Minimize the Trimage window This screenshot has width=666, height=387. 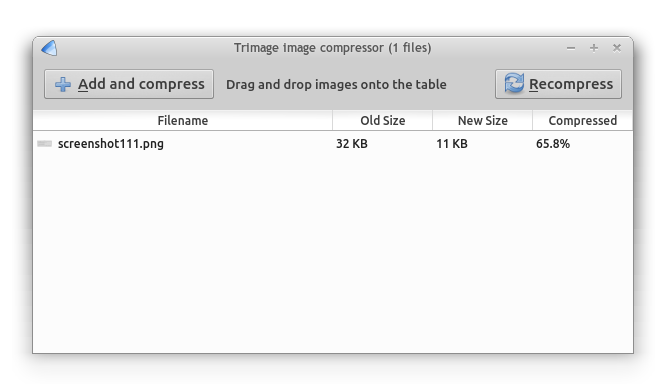[x=571, y=48]
